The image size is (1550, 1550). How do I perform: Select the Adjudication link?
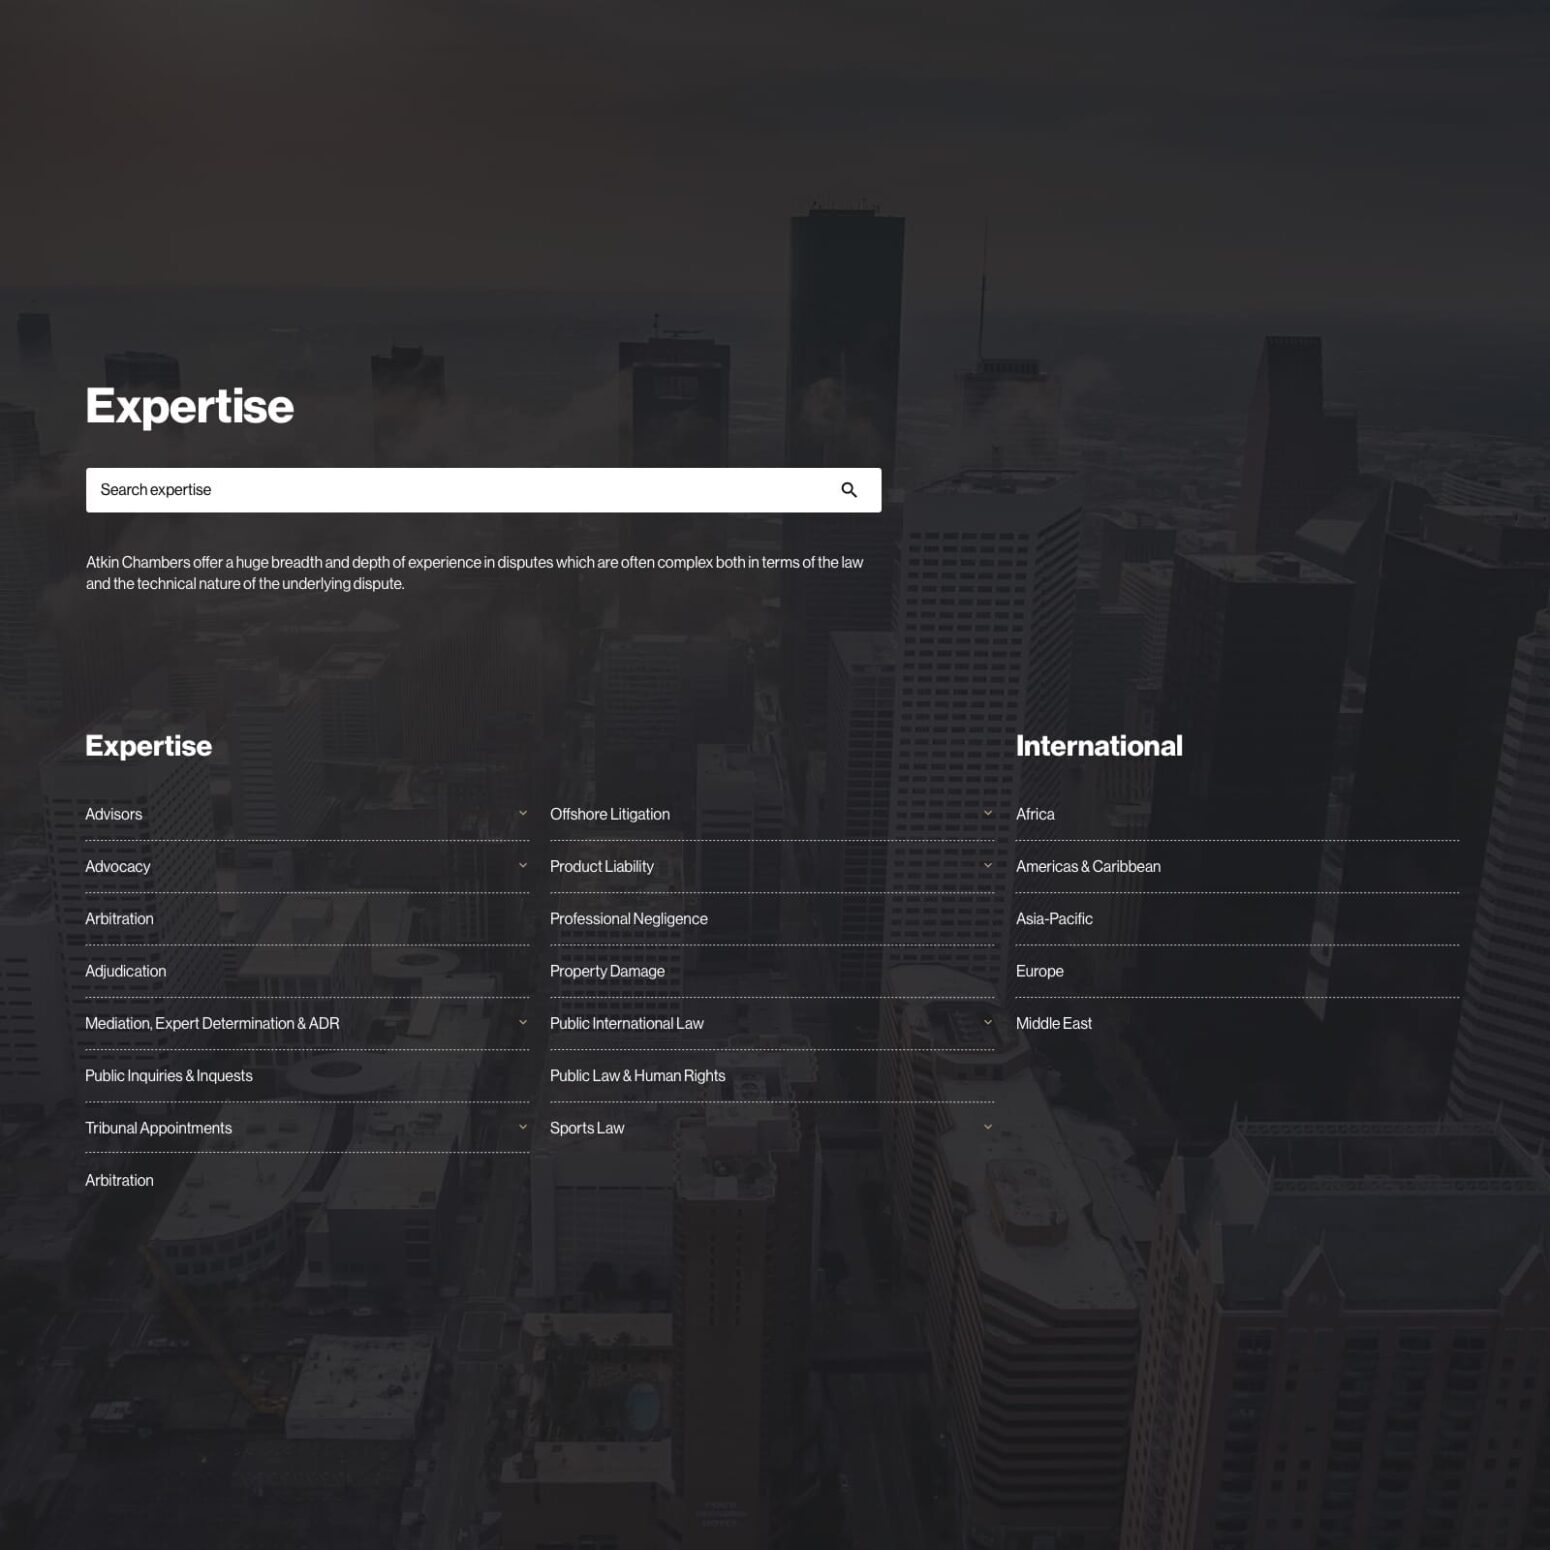(x=126, y=971)
